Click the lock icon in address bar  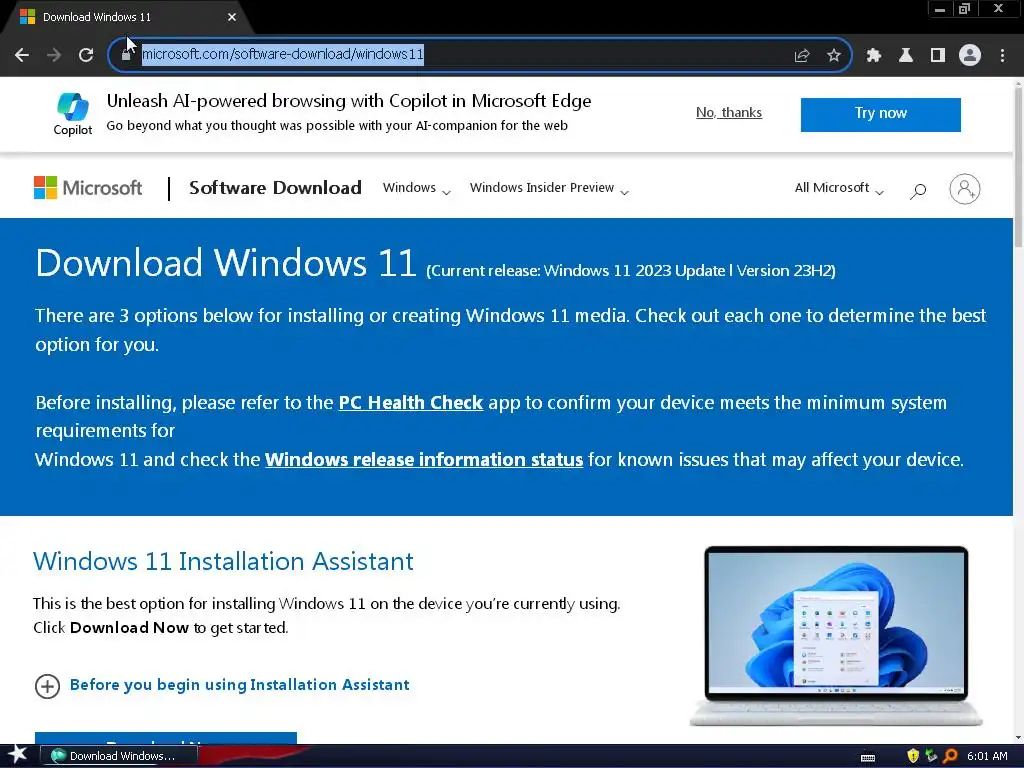point(126,55)
